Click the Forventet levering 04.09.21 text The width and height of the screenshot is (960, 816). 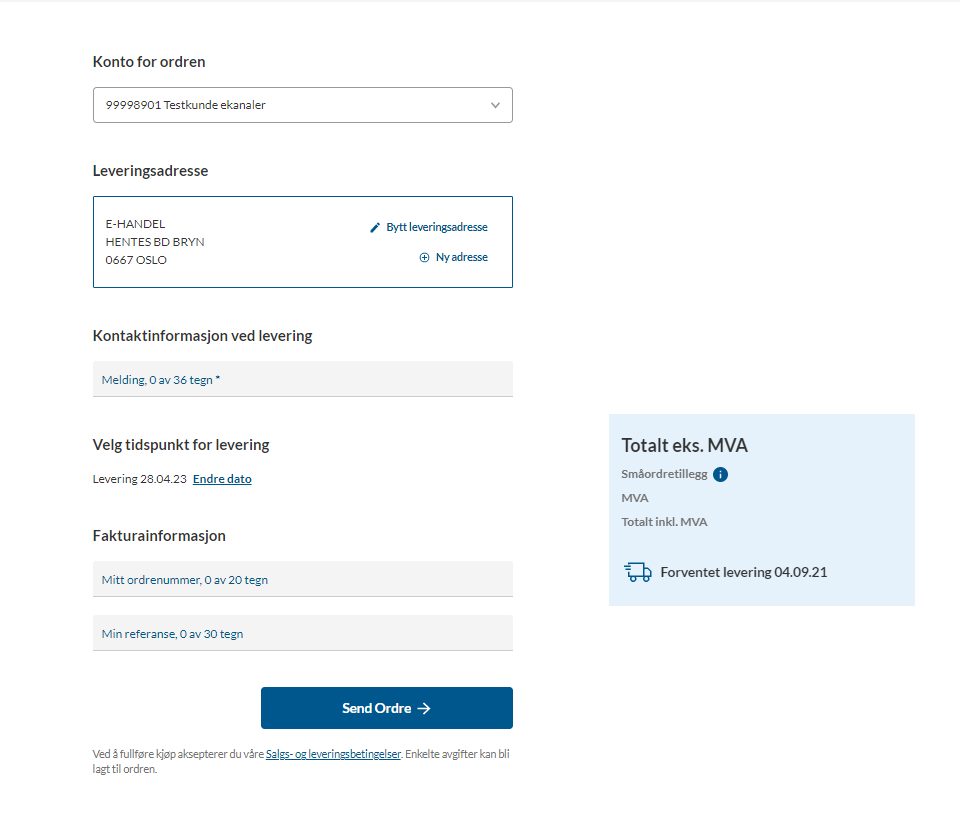click(x=743, y=572)
